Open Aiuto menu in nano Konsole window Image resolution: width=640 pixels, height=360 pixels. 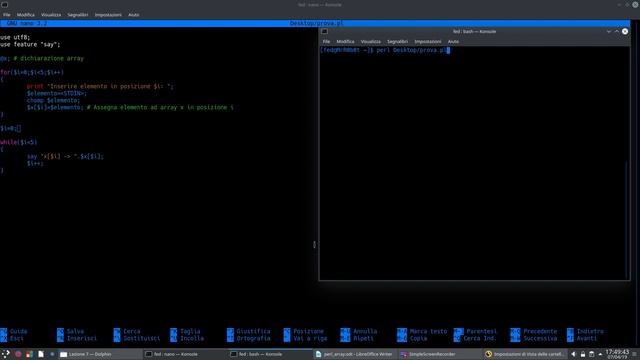(134, 15)
